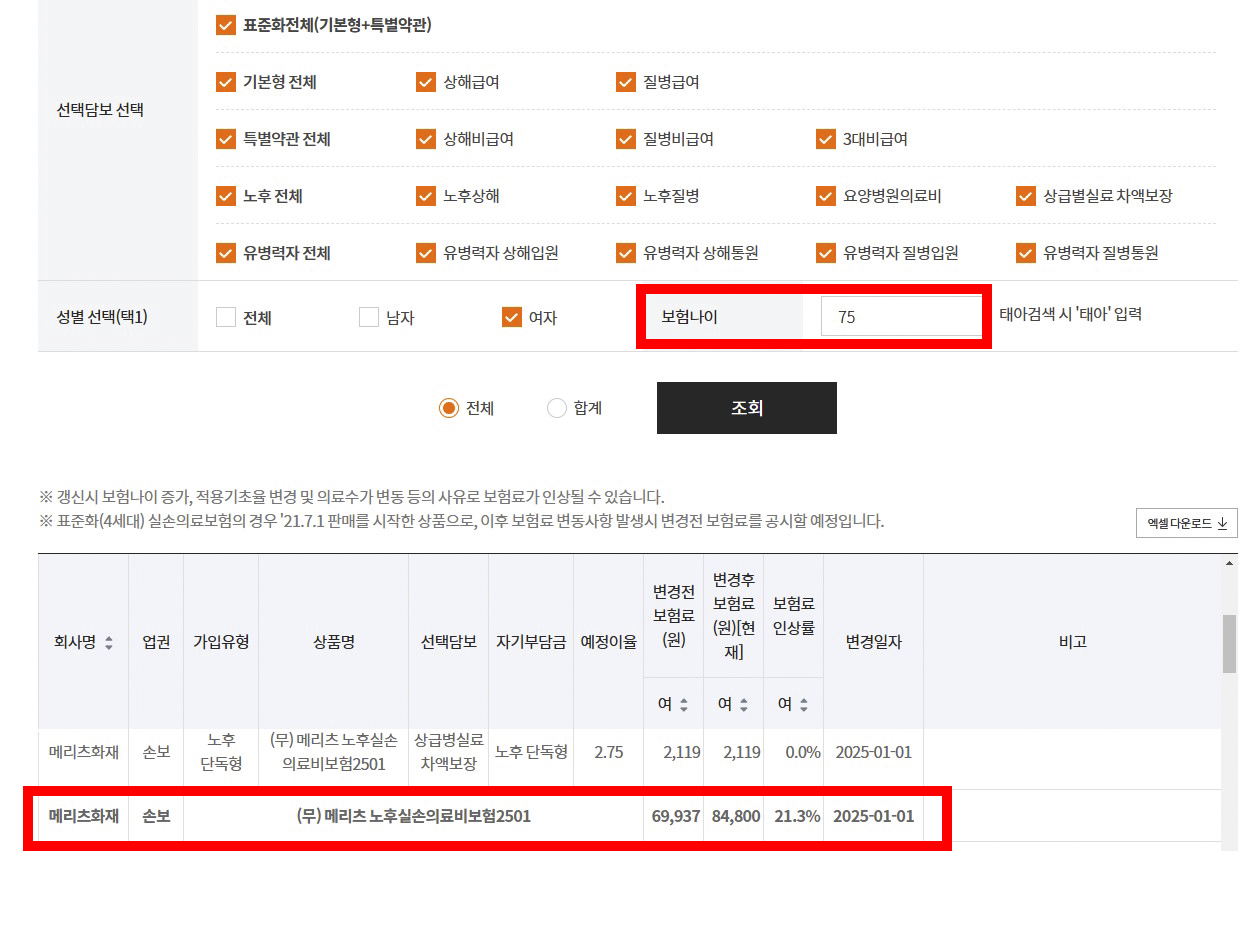Toggle 기본형 전체 checkbox
Screen dimensions: 1248x945
226,82
